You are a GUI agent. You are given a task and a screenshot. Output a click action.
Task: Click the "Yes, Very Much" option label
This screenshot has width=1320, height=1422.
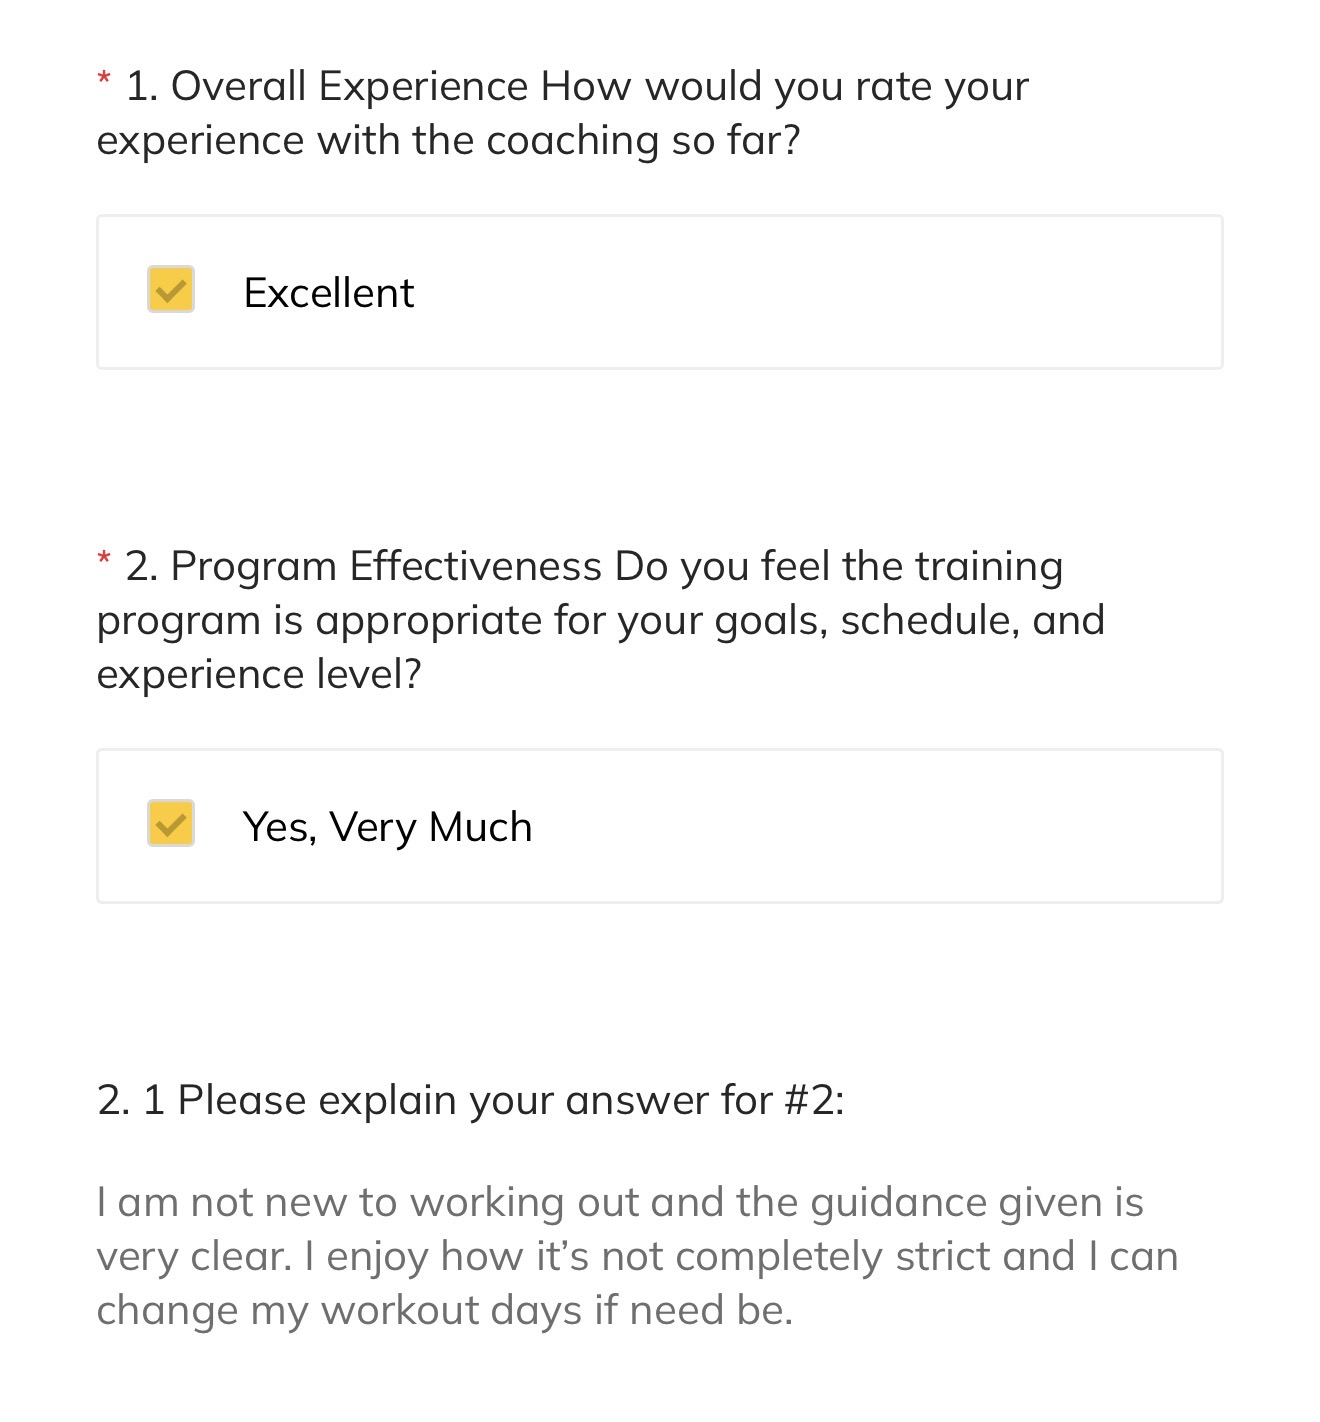(x=387, y=827)
